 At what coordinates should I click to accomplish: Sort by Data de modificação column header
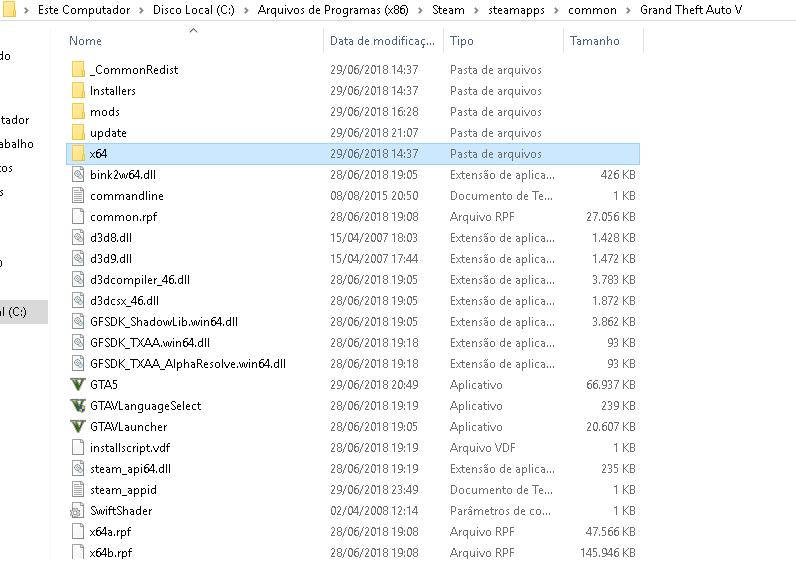(x=382, y=41)
